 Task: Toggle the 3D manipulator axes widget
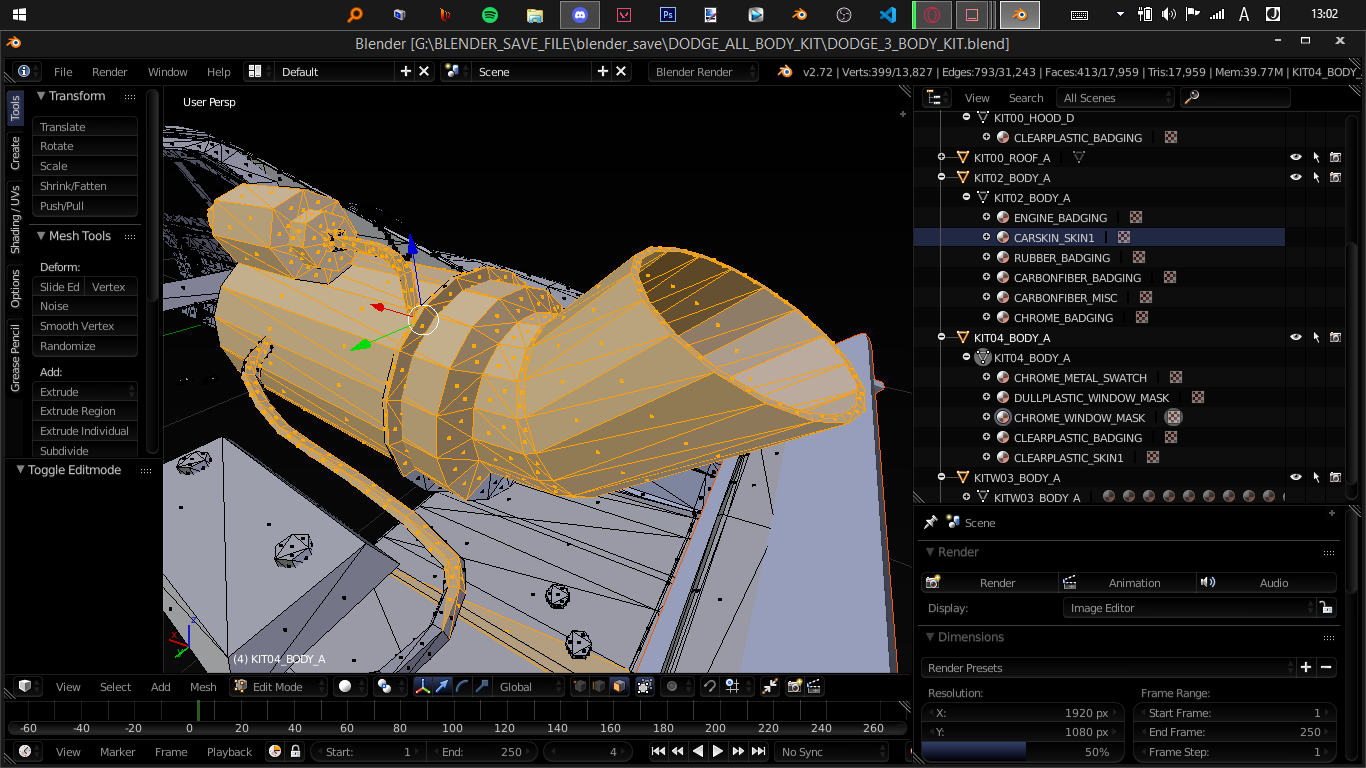(x=423, y=686)
